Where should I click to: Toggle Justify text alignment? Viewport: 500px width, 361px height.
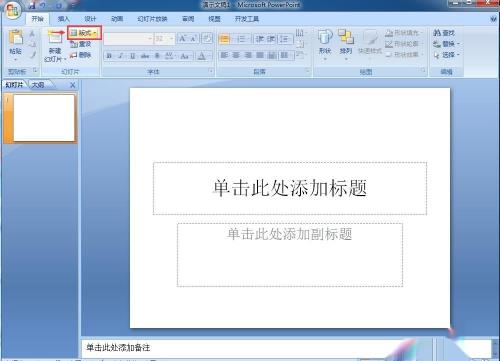260,55
